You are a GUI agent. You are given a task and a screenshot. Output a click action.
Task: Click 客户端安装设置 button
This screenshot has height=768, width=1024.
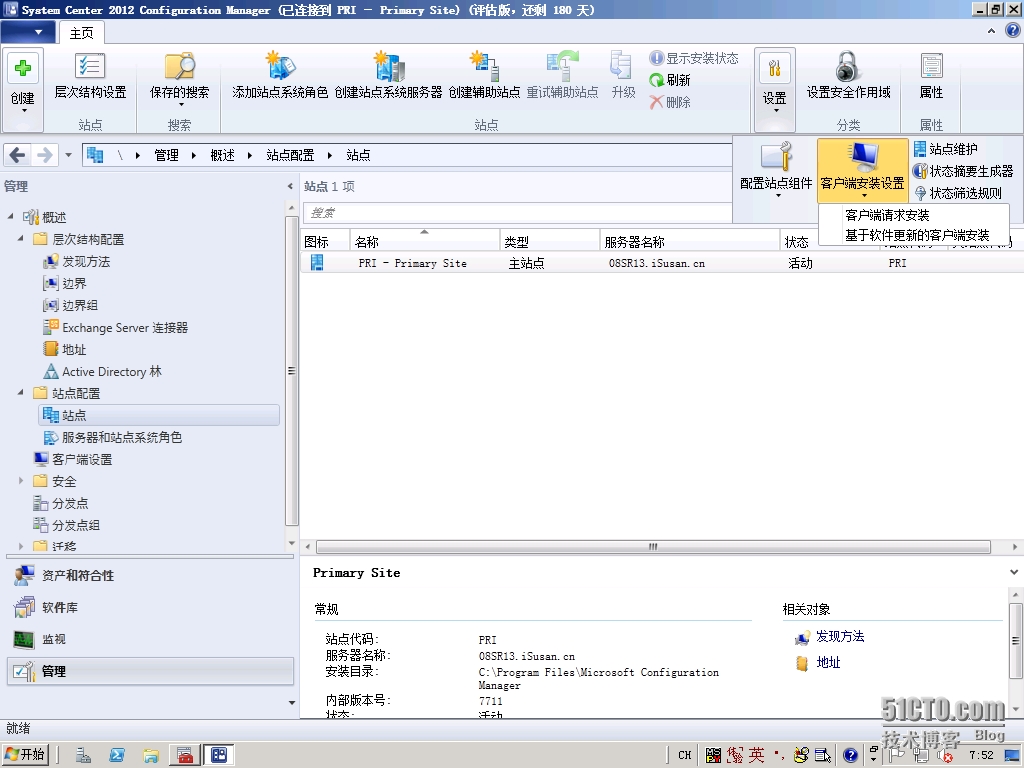click(863, 170)
